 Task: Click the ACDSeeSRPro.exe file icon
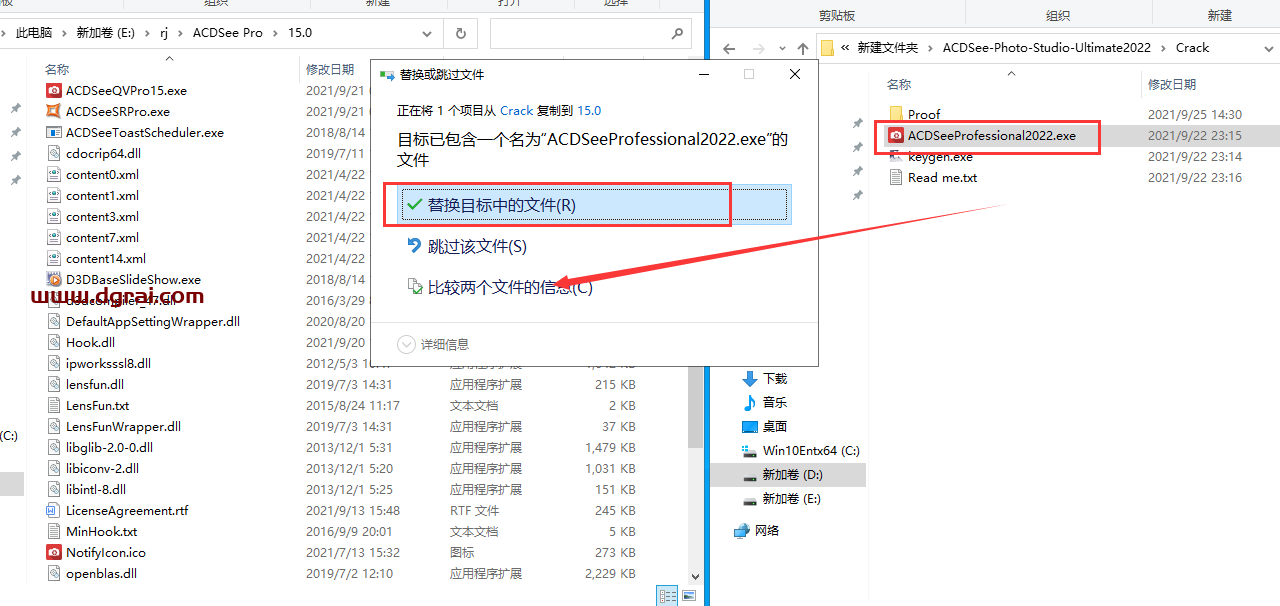coord(54,111)
